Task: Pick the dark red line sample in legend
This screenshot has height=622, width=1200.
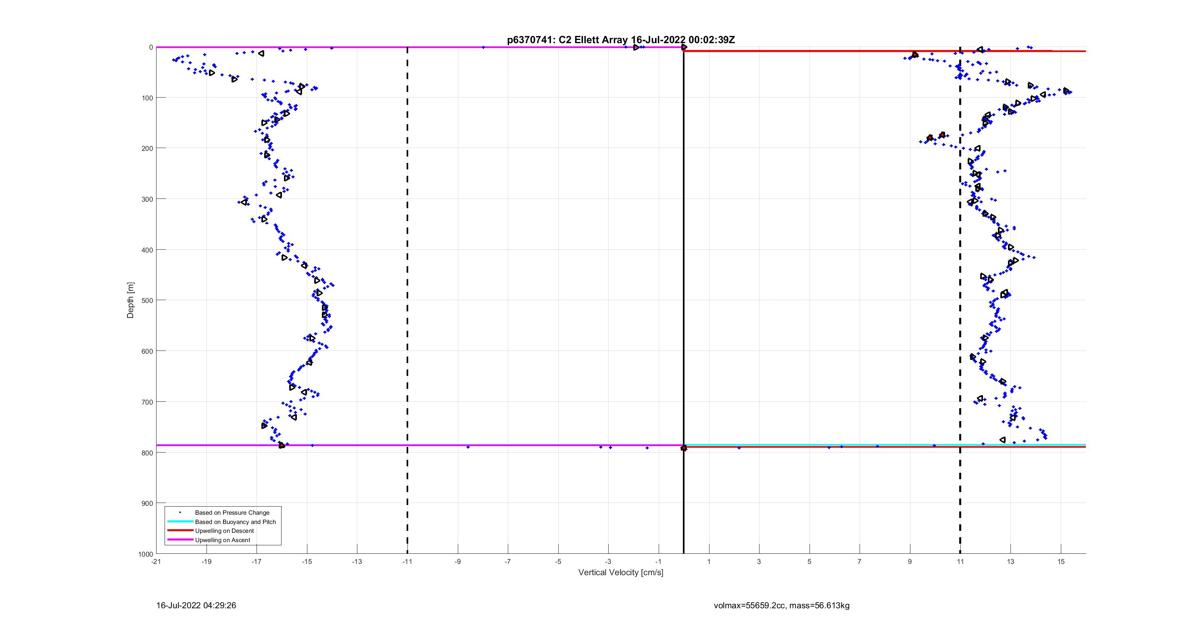Action: pos(179,531)
